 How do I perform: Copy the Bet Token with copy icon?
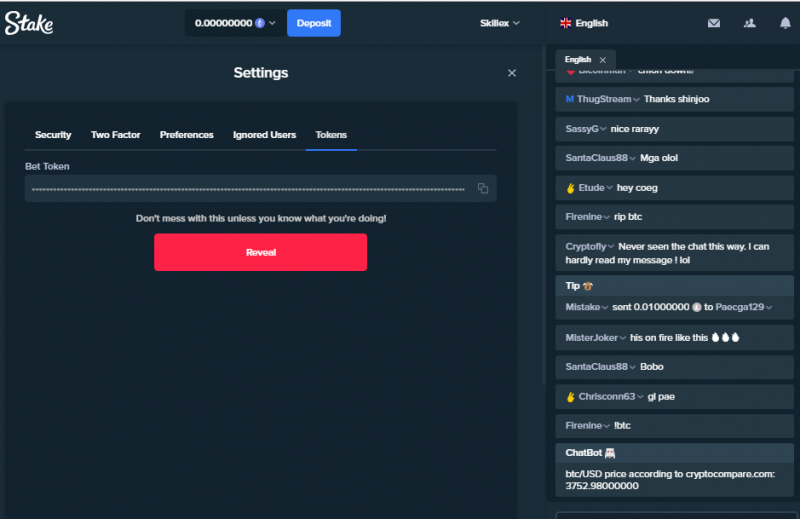(483, 188)
